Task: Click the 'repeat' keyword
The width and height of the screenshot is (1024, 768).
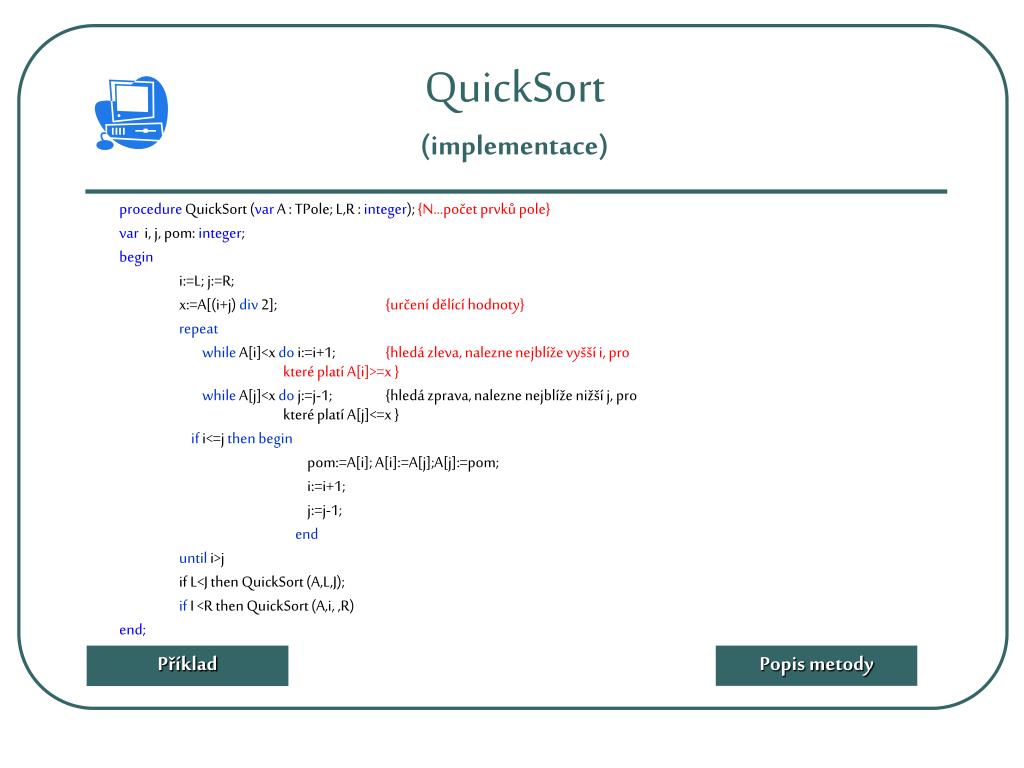Action: 199,329
